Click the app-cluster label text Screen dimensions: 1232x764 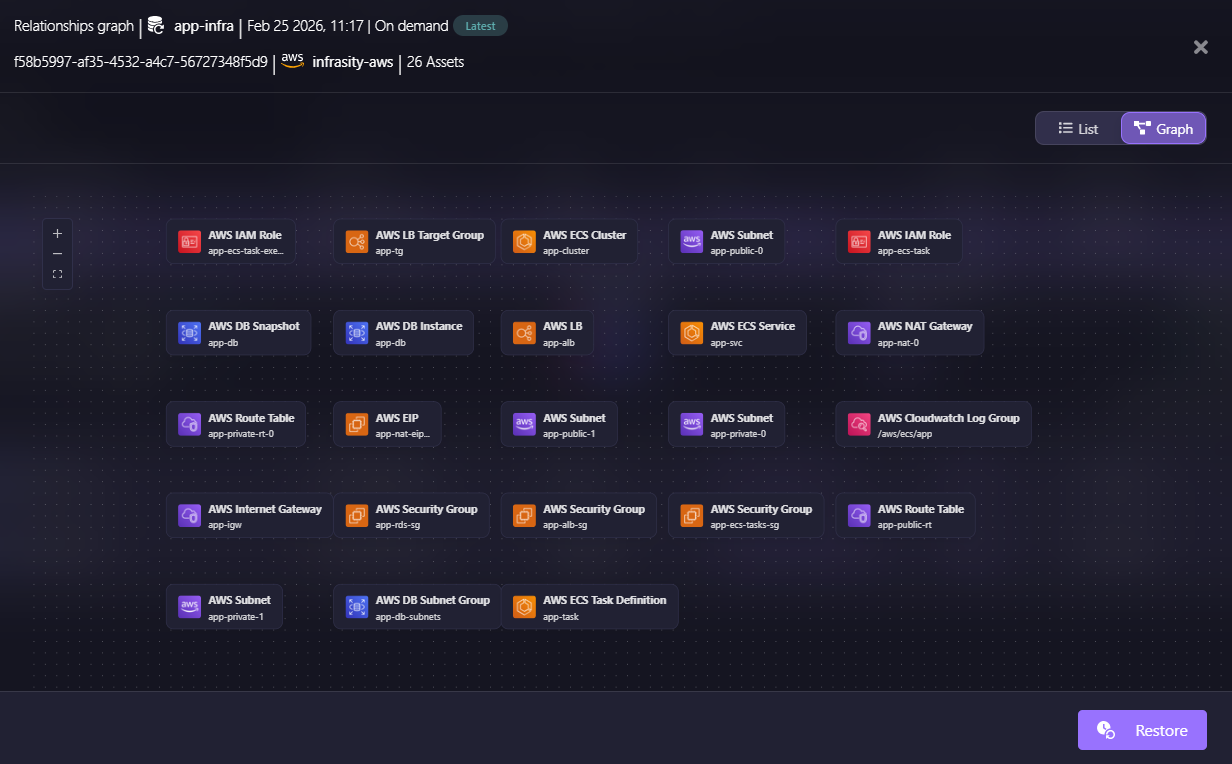566,251
